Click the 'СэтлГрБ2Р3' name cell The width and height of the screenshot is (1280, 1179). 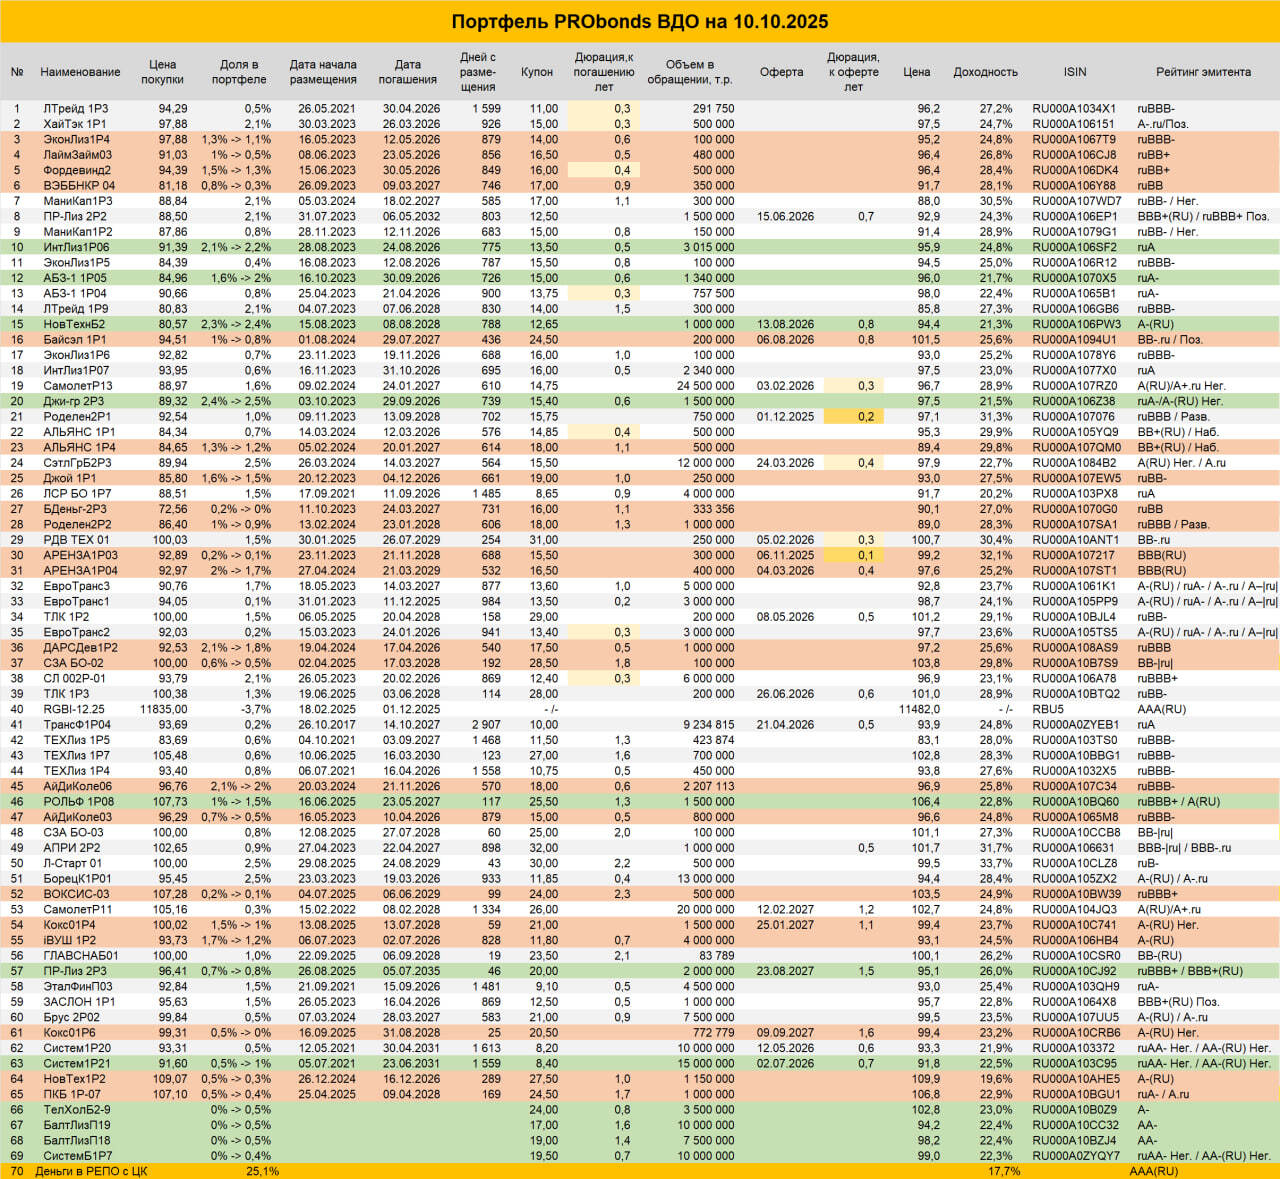[77, 463]
